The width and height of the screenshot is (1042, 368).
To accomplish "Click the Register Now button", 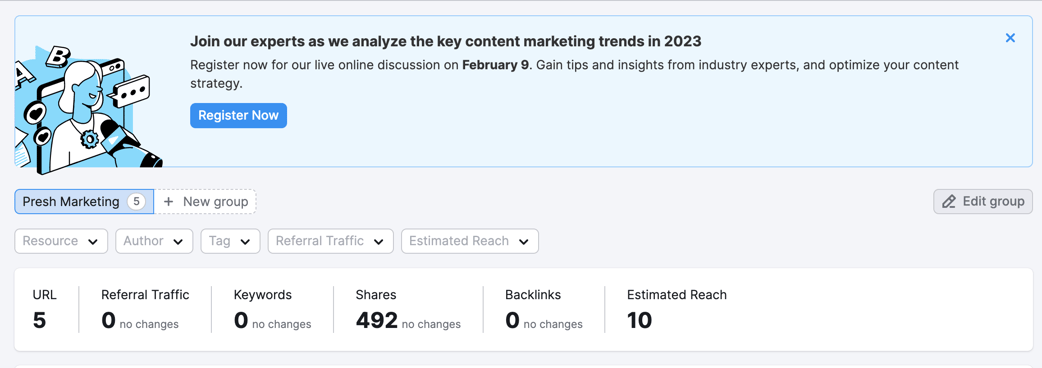I will coord(239,116).
